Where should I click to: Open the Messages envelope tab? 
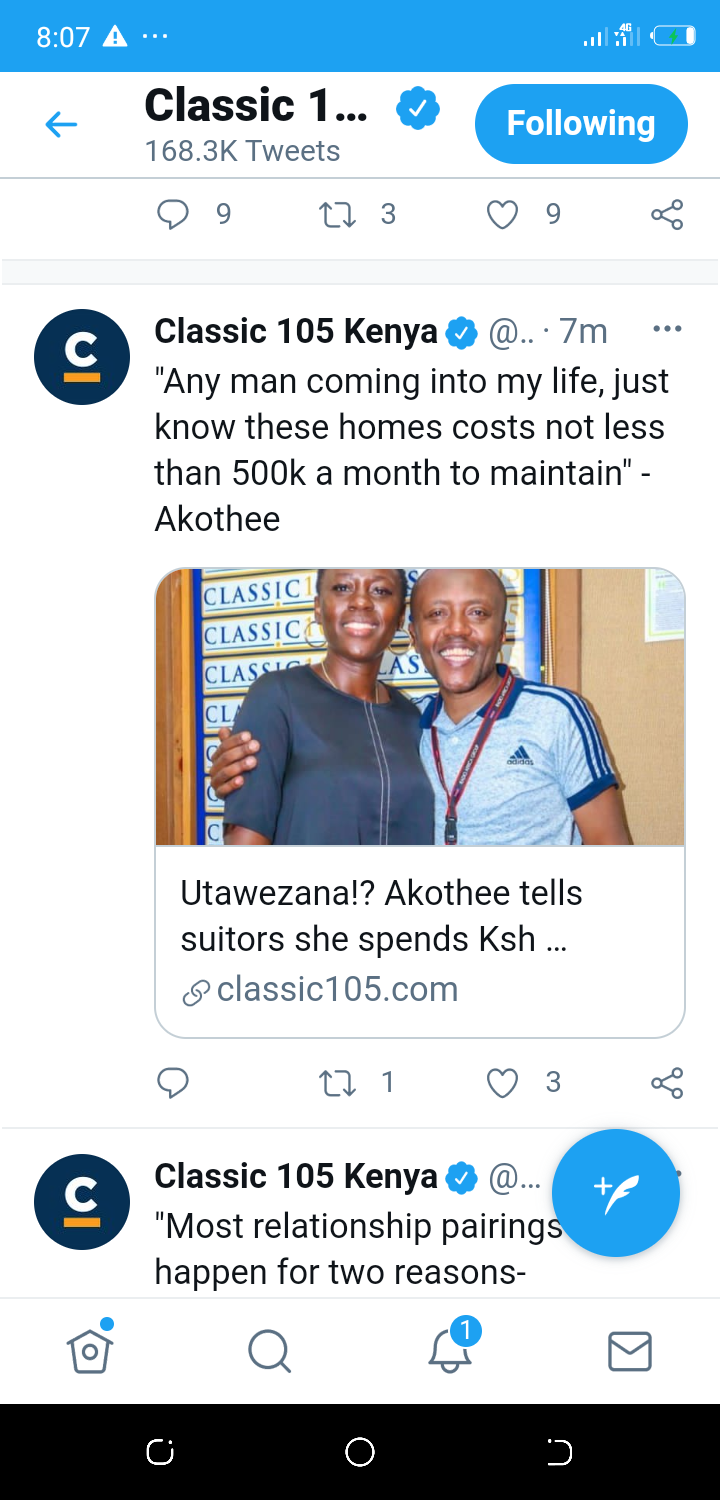click(x=630, y=1352)
